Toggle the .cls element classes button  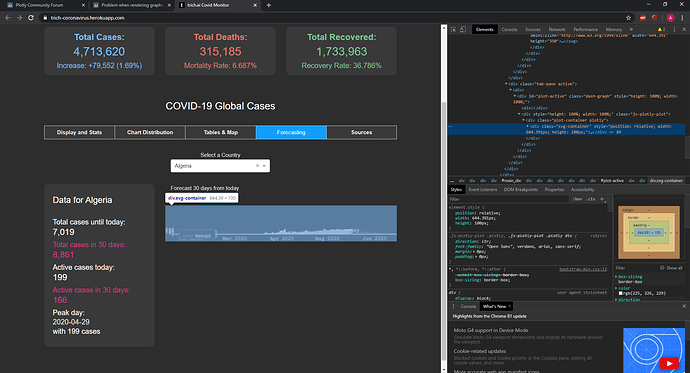[x=591, y=199]
